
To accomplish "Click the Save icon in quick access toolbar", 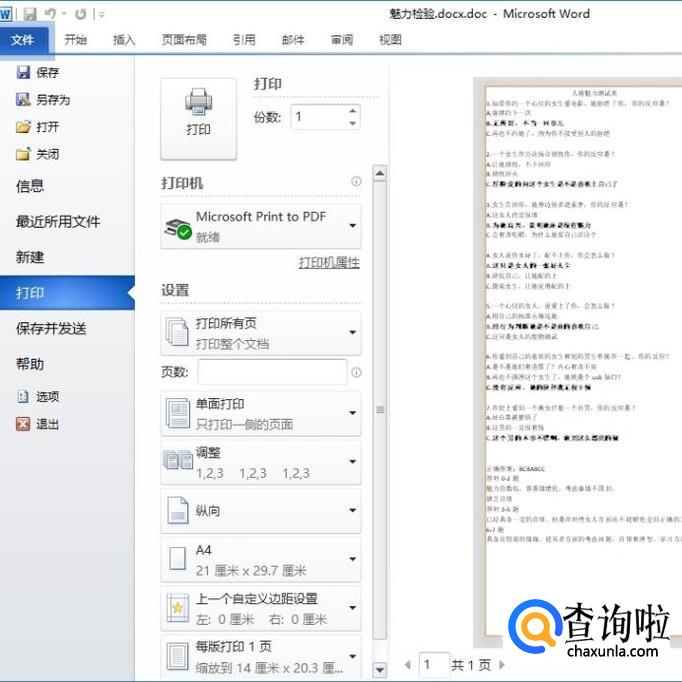I will coord(30,14).
